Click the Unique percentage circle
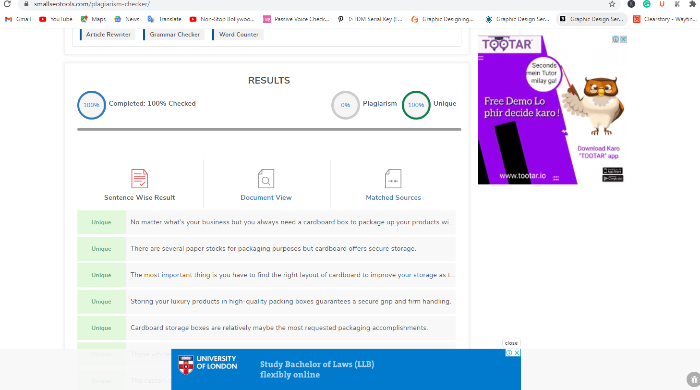Viewport: 700px width, 390px height. 416,105
